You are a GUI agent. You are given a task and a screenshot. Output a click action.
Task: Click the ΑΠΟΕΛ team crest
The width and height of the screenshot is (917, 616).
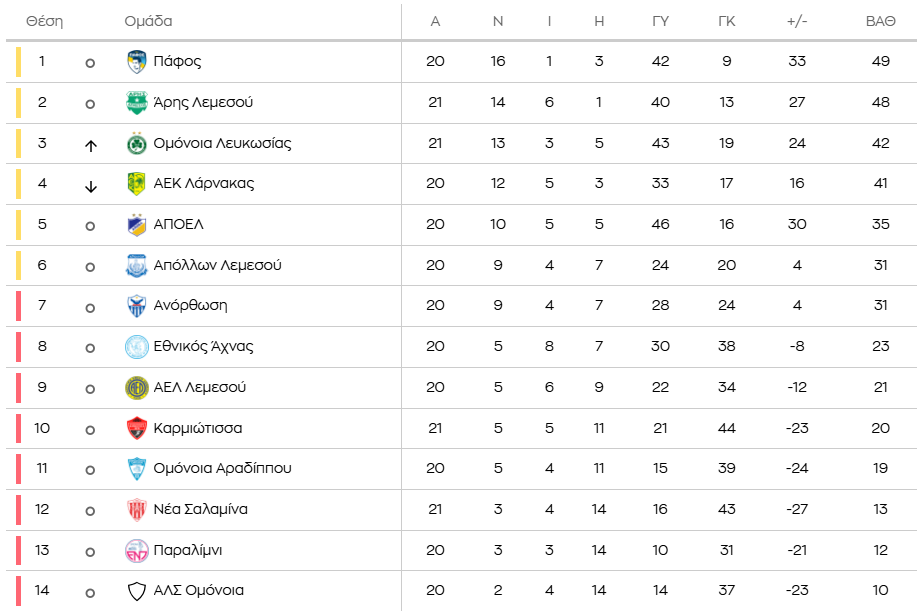[x=137, y=225]
